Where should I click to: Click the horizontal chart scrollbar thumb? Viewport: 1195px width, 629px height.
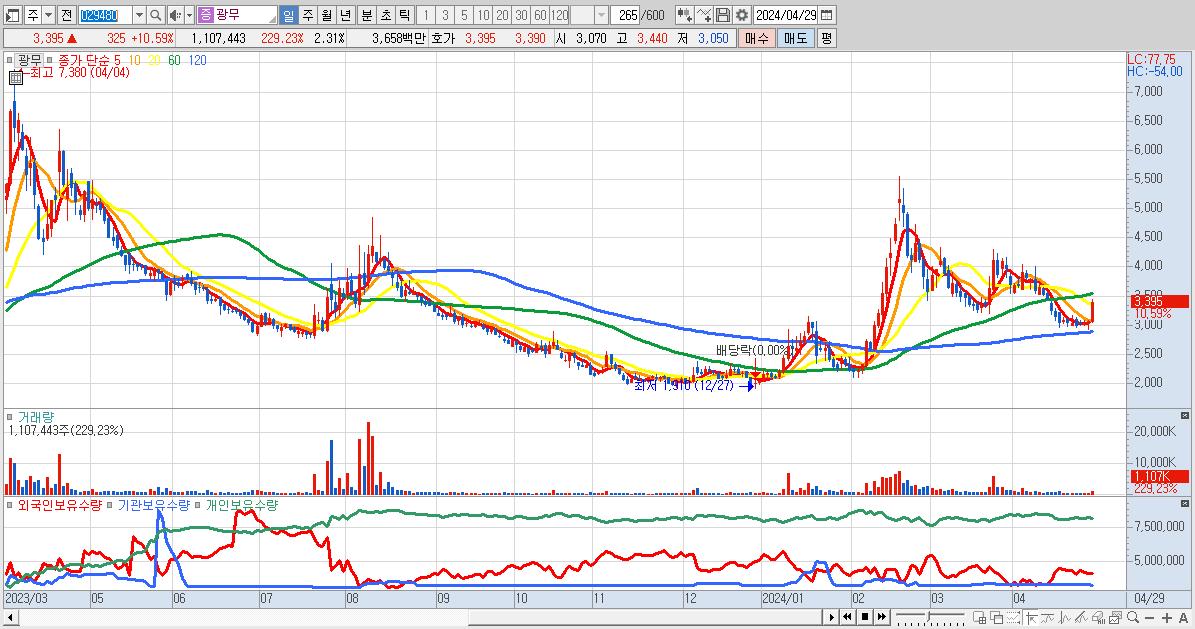pyautogui.click(x=646, y=617)
